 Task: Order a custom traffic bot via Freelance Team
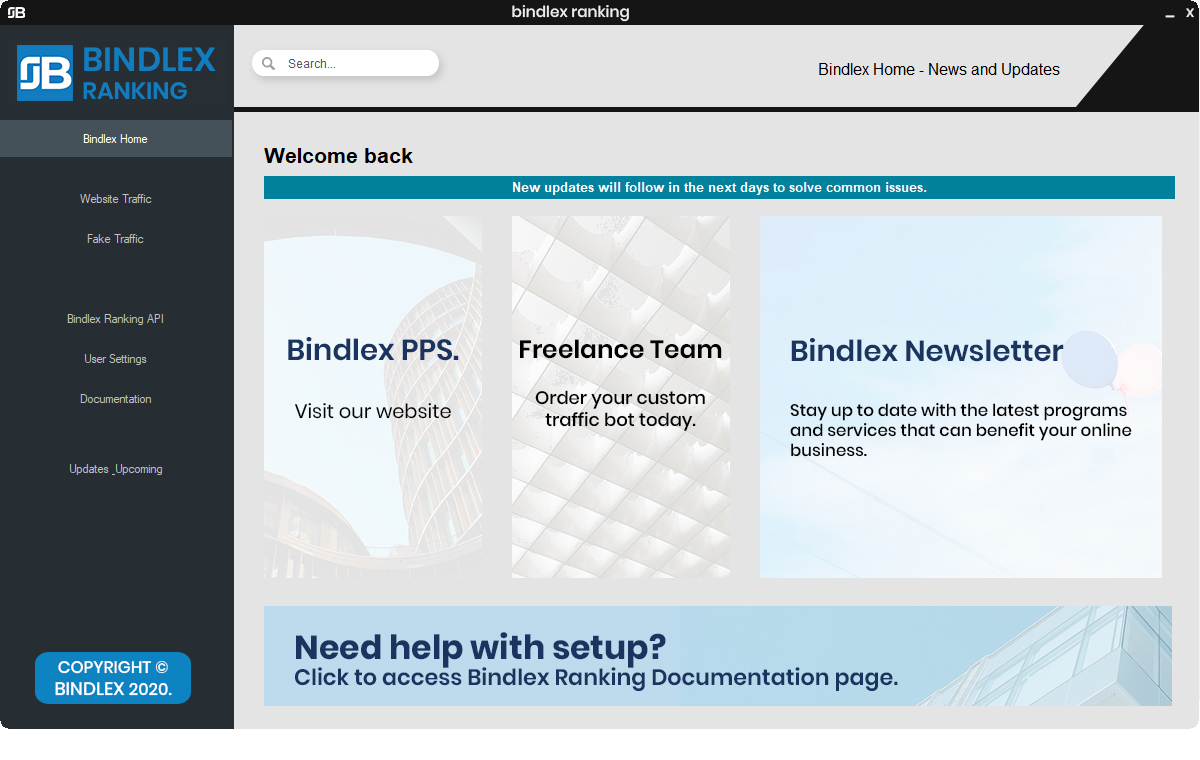tap(620, 396)
